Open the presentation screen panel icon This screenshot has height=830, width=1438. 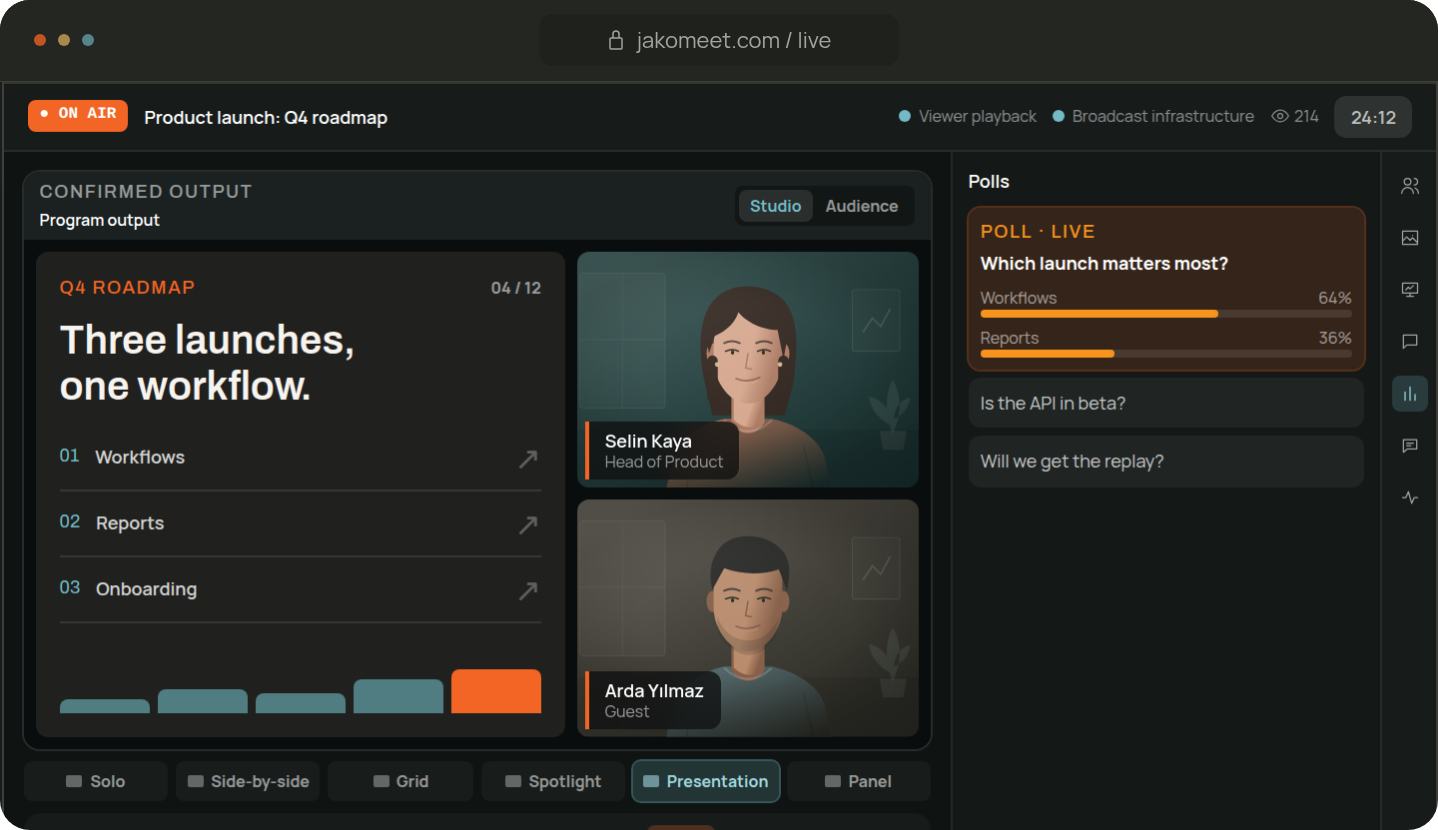(1410, 290)
